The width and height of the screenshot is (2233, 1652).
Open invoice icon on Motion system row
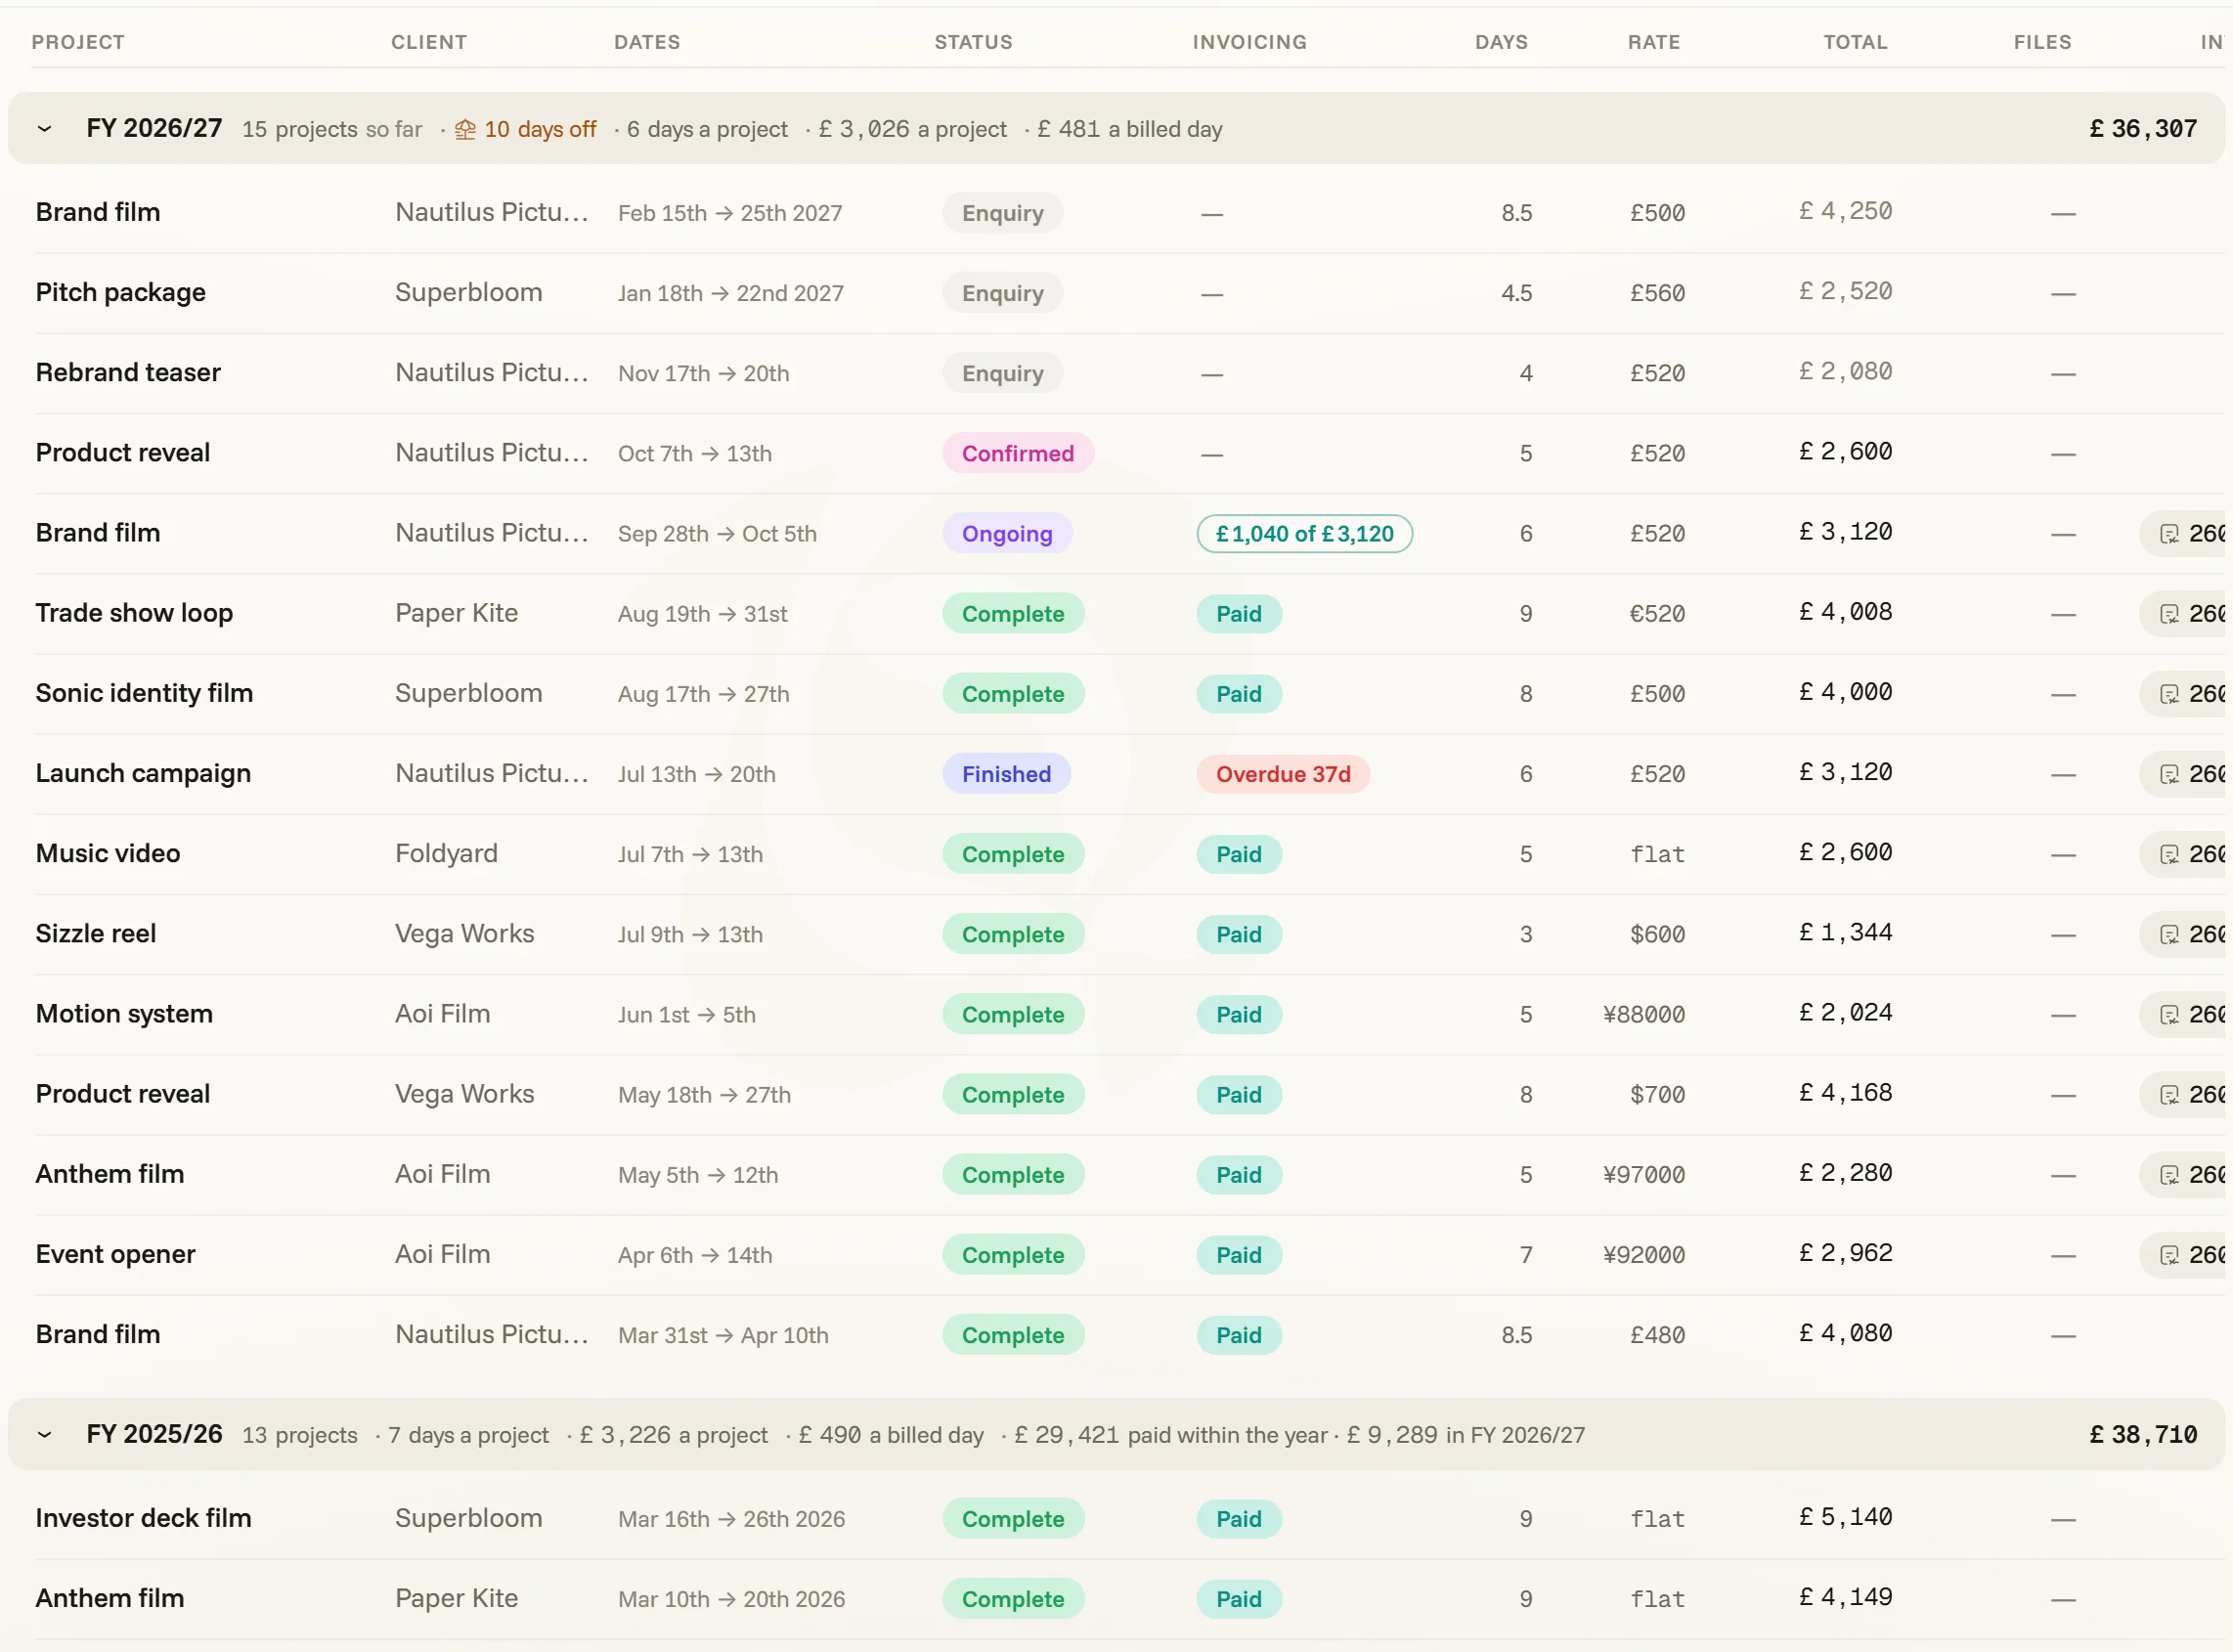(2169, 1015)
